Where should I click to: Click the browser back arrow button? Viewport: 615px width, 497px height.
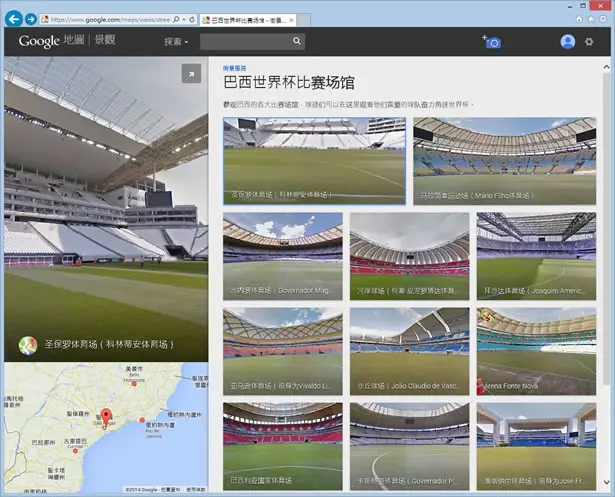pyautogui.click(x=14, y=19)
